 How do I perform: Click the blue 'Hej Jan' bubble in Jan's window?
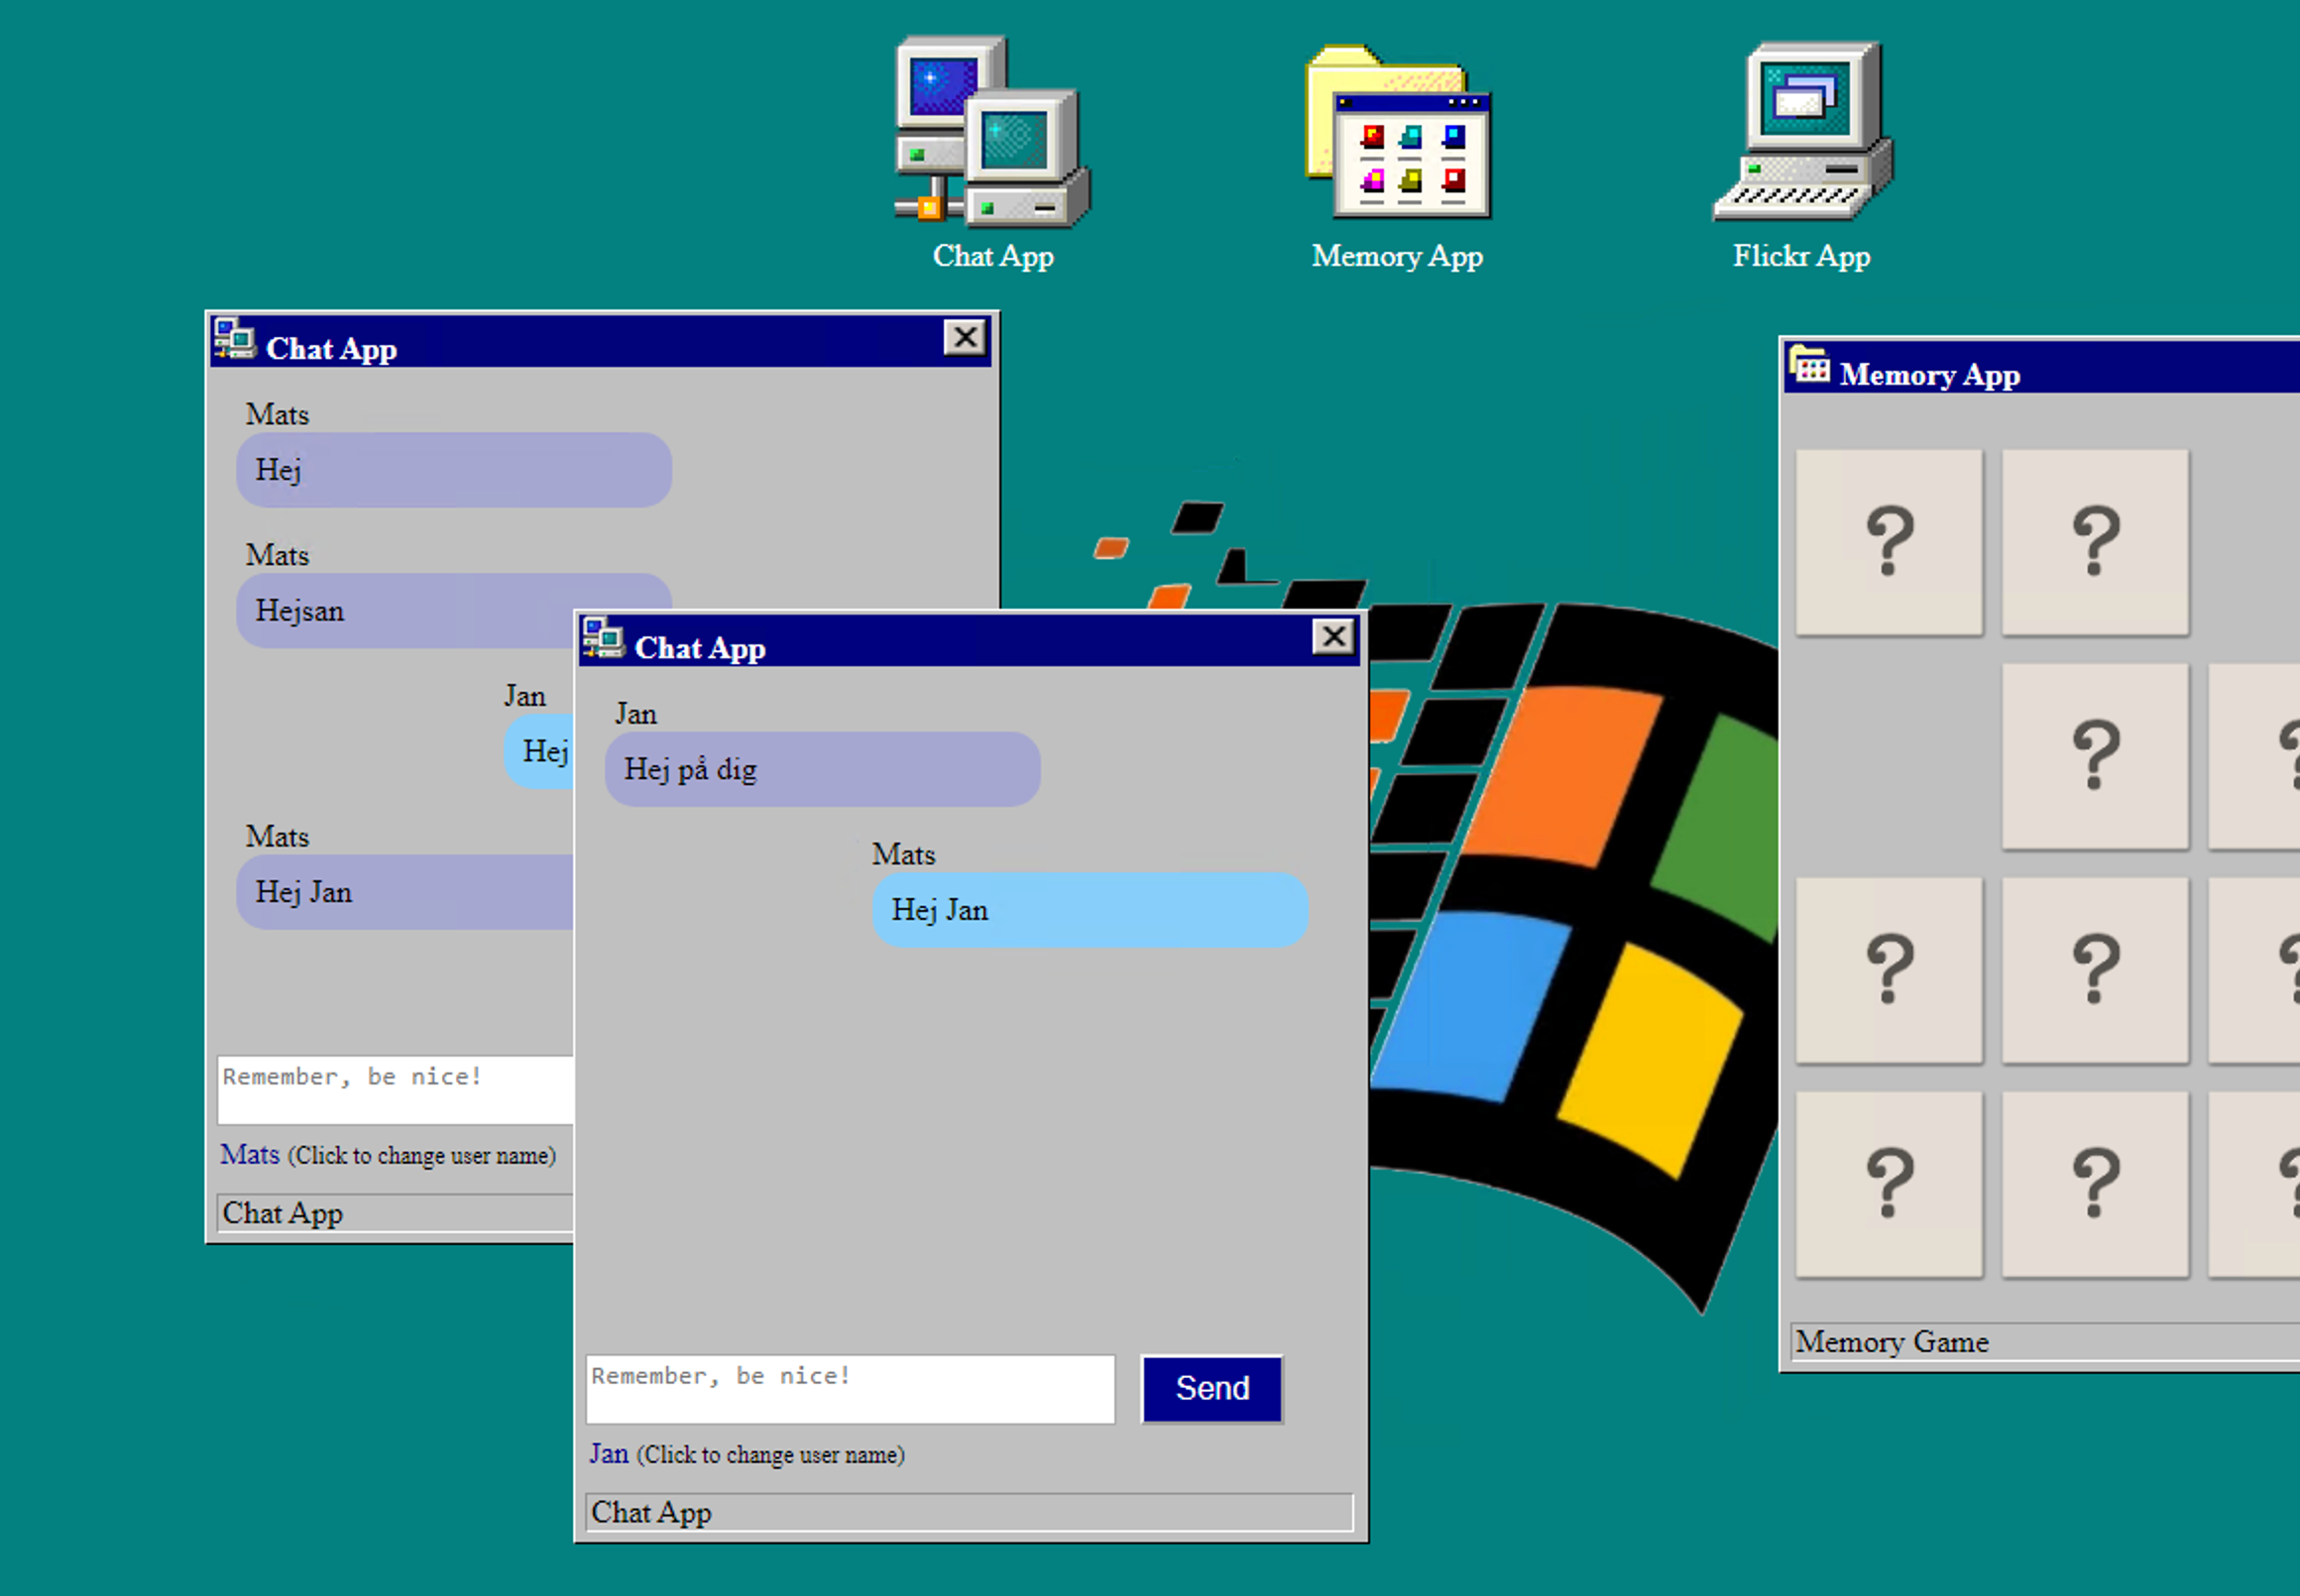(1091, 910)
